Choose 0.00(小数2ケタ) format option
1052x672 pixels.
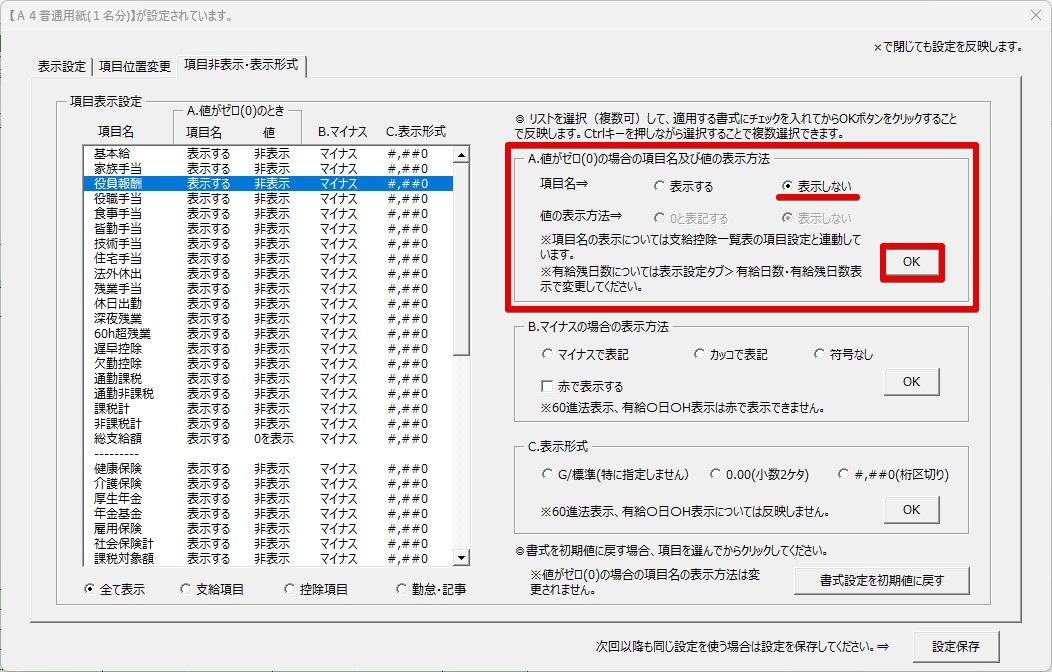click(x=716, y=474)
